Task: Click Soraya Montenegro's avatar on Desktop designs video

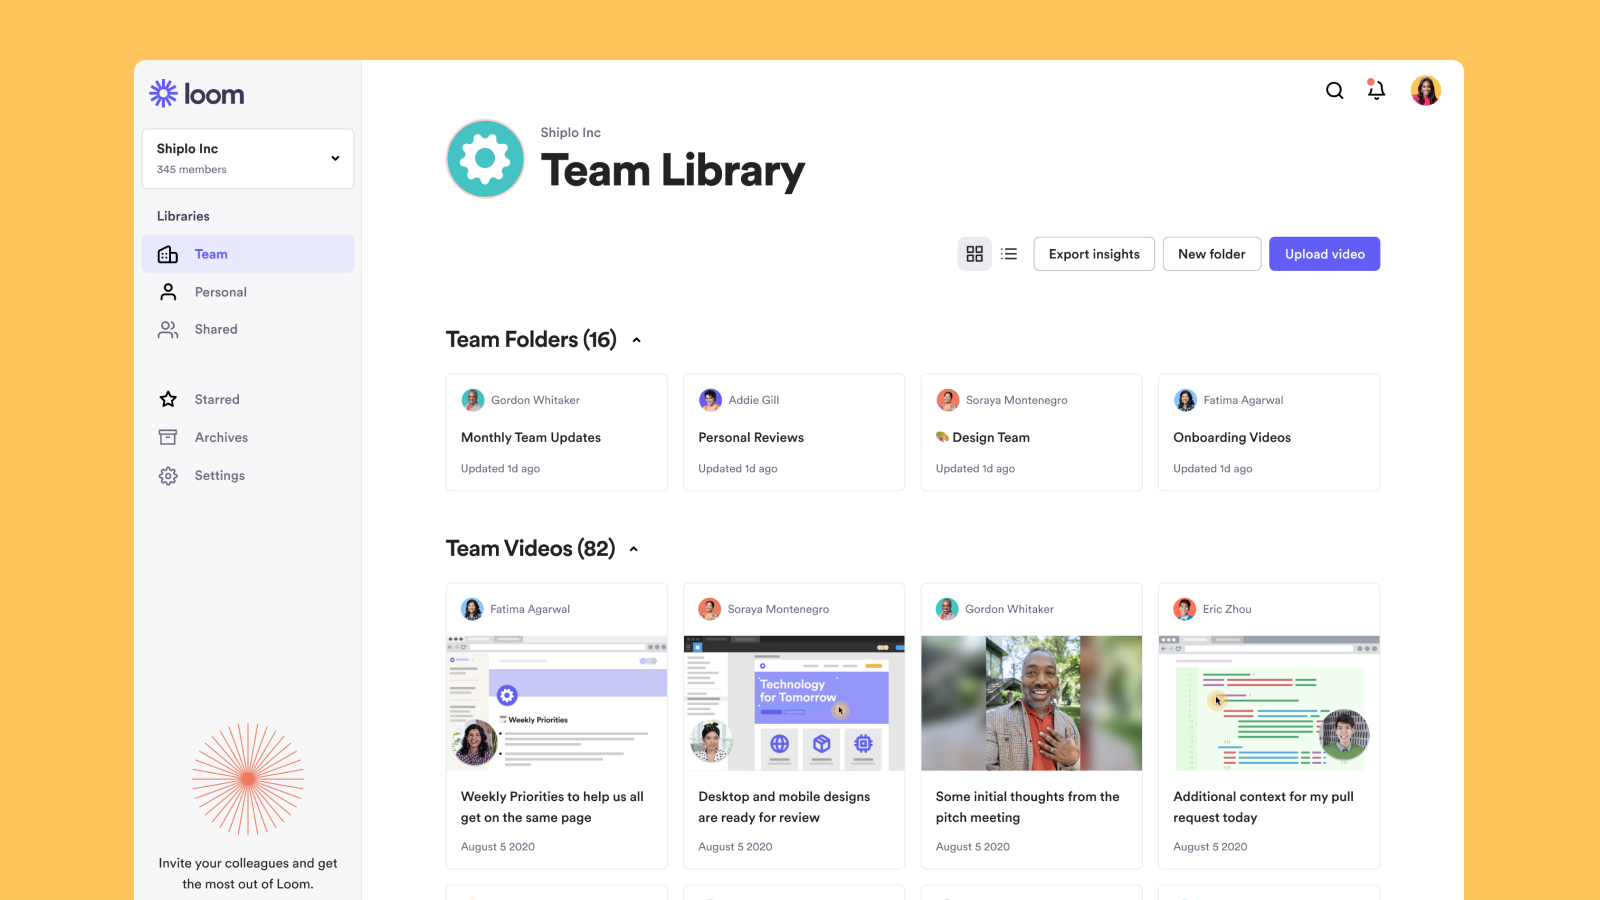Action: (710, 609)
